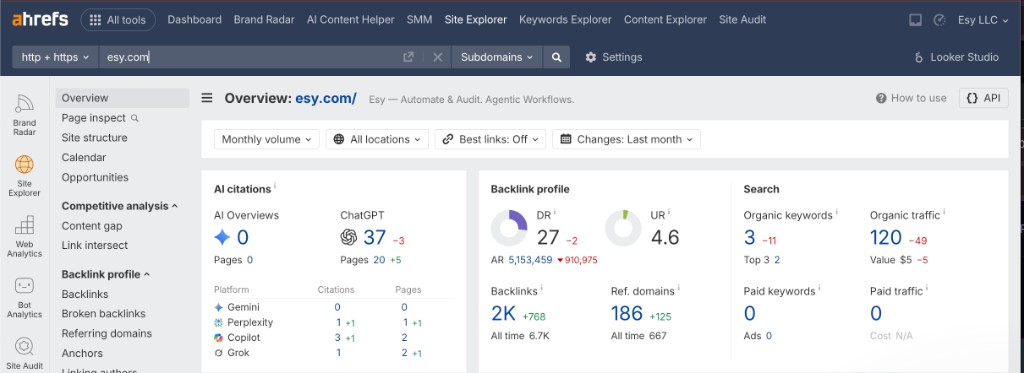The width and height of the screenshot is (1024, 373).
Task: Click ChatGPT Pages count 20
Action: tap(379, 260)
